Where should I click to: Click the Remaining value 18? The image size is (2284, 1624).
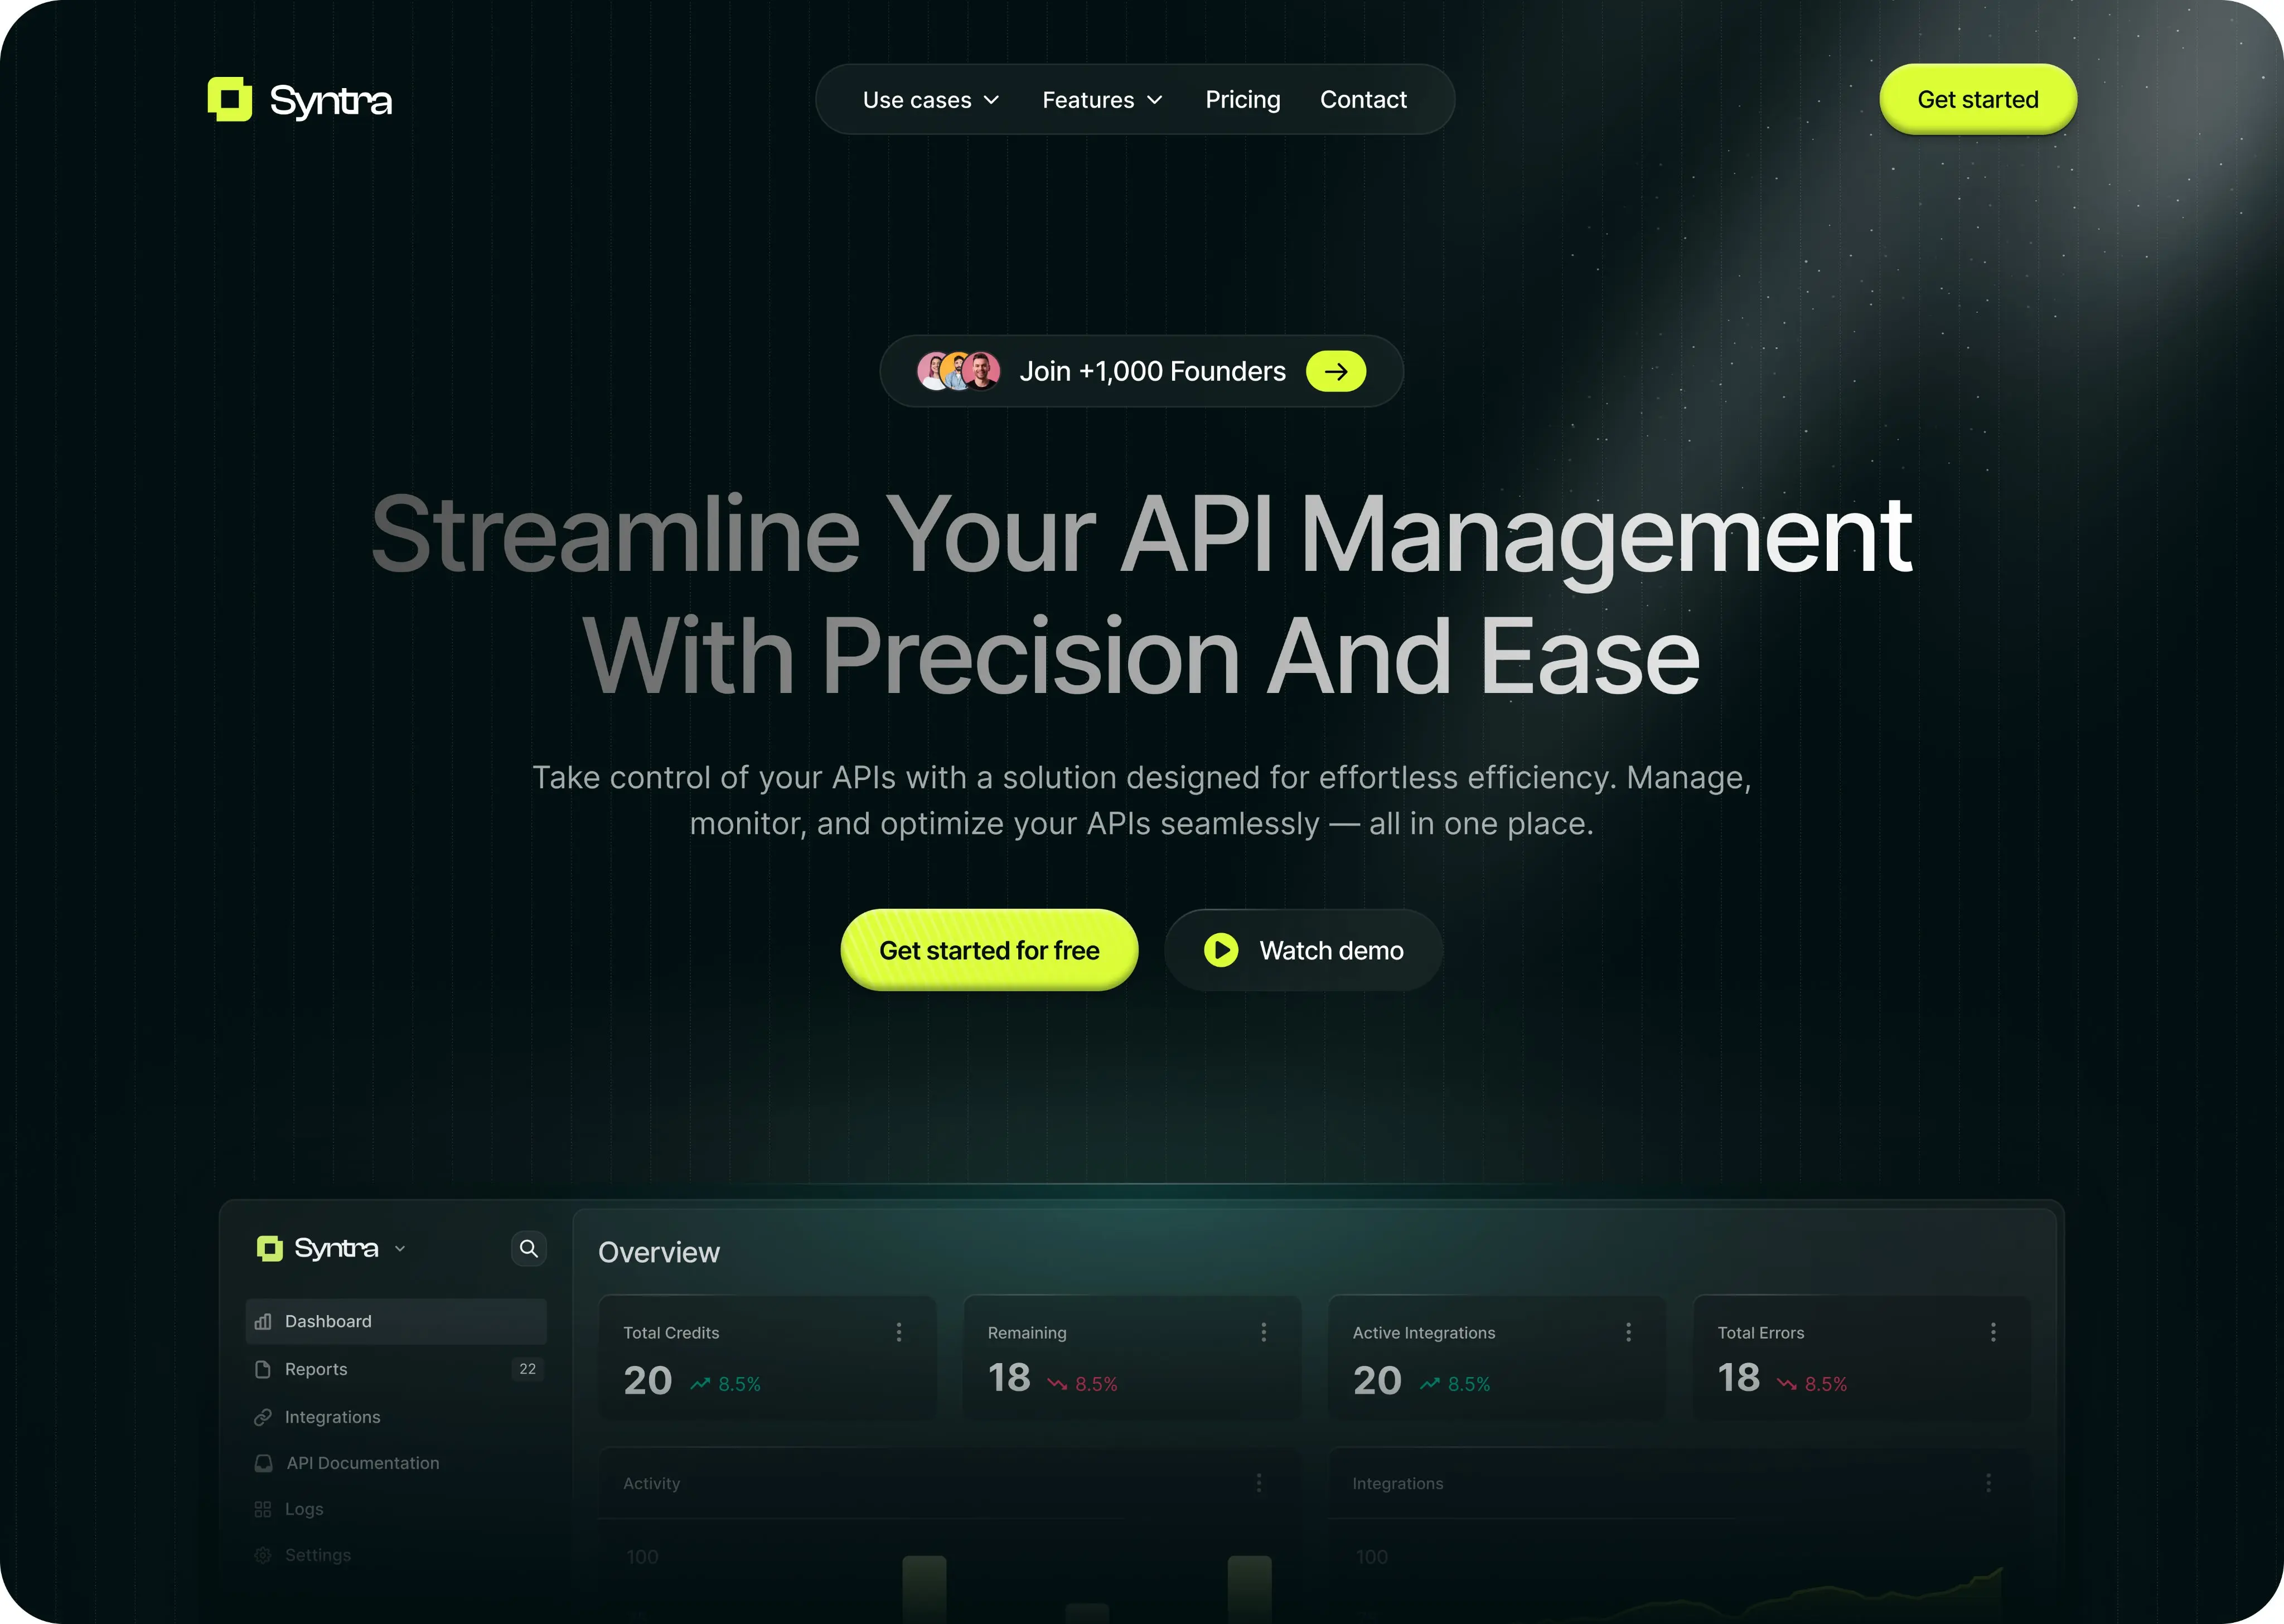point(1009,1378)
